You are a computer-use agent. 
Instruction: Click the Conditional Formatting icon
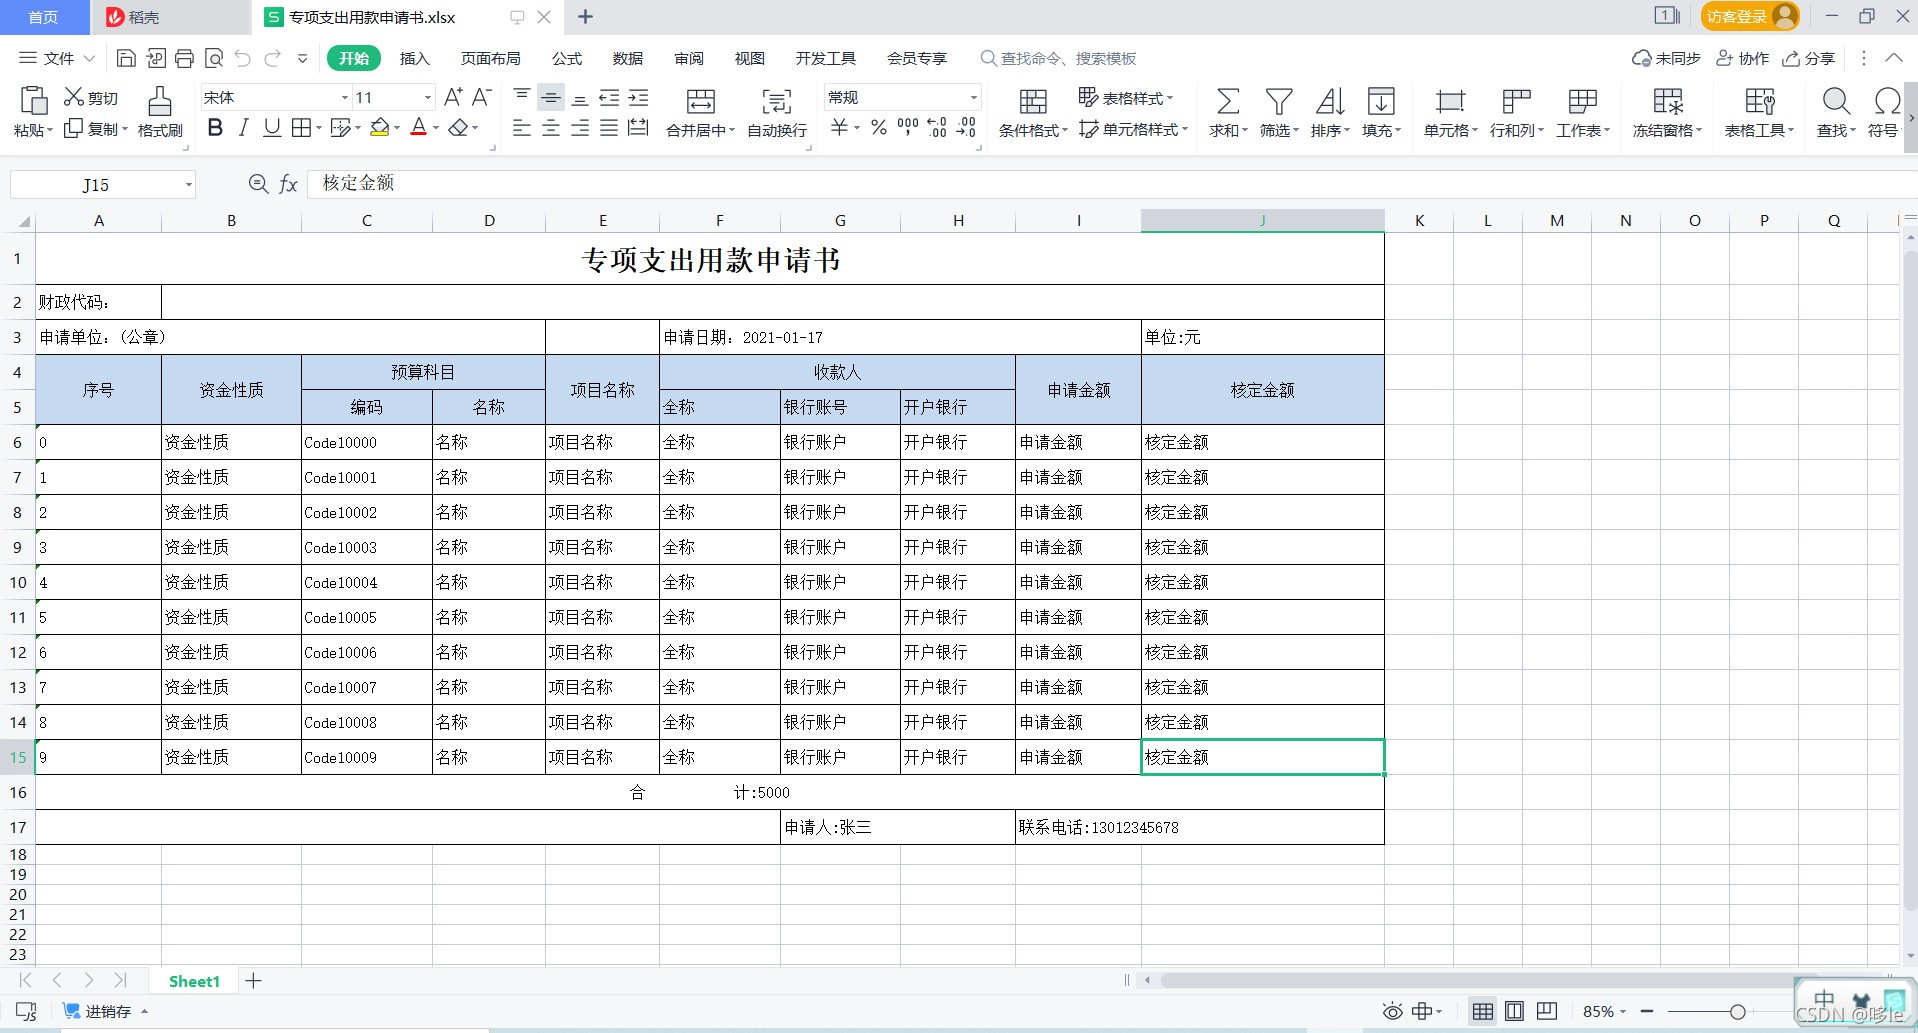point(1033,101)
